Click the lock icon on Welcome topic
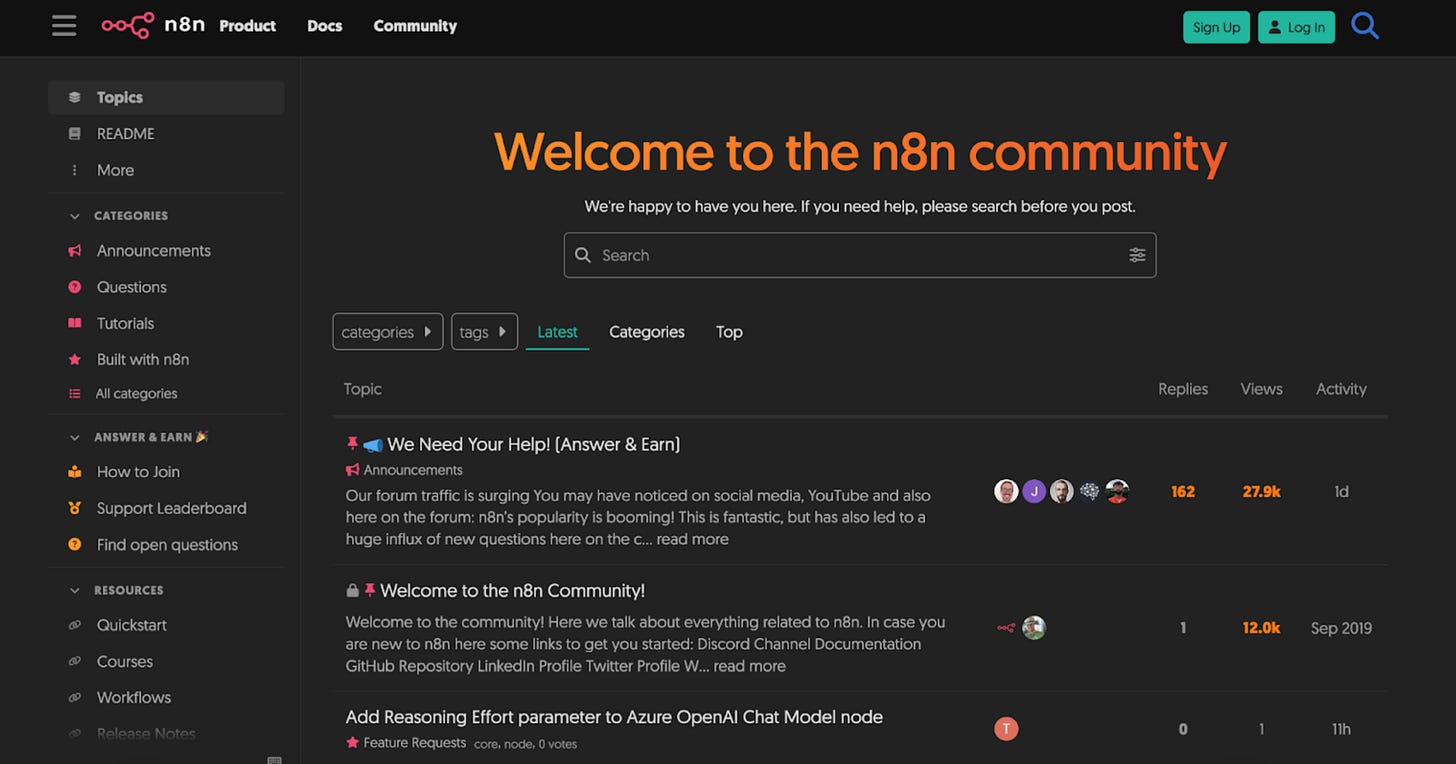The height and width of the screenshot is (764, 1456). tap(352, 591)
